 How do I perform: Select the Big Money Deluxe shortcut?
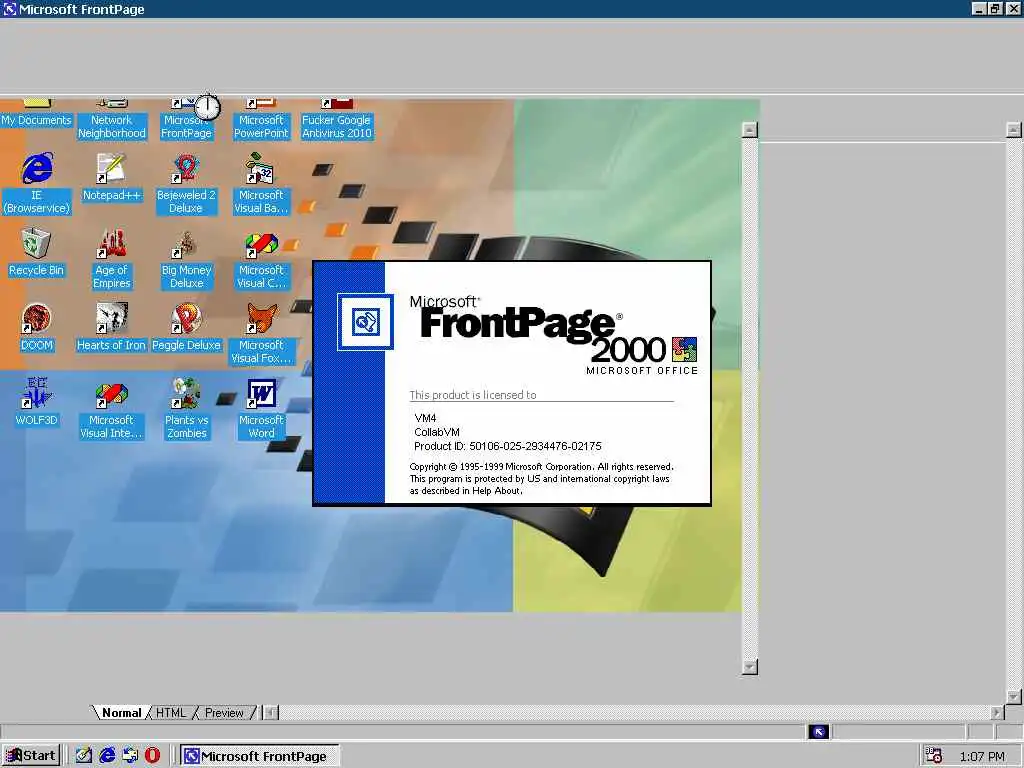point(186,259)
